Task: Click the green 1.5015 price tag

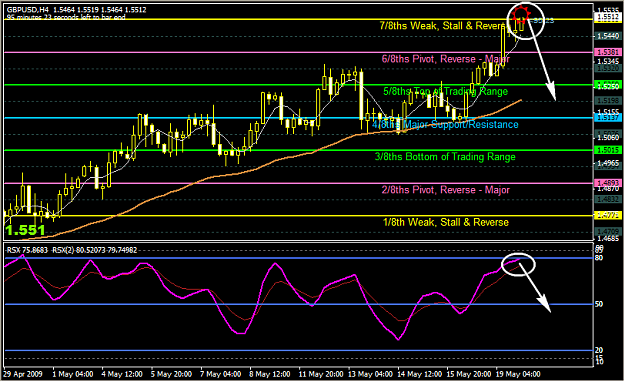Action: (607, 150)
